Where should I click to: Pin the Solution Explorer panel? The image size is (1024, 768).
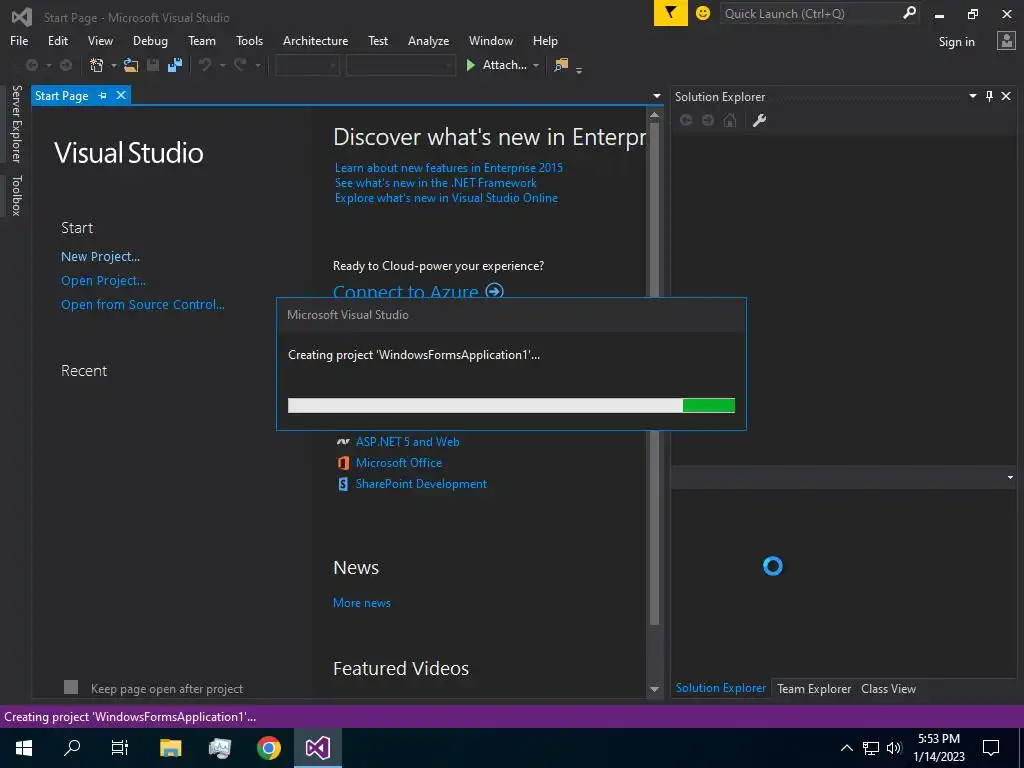[989, 97]
